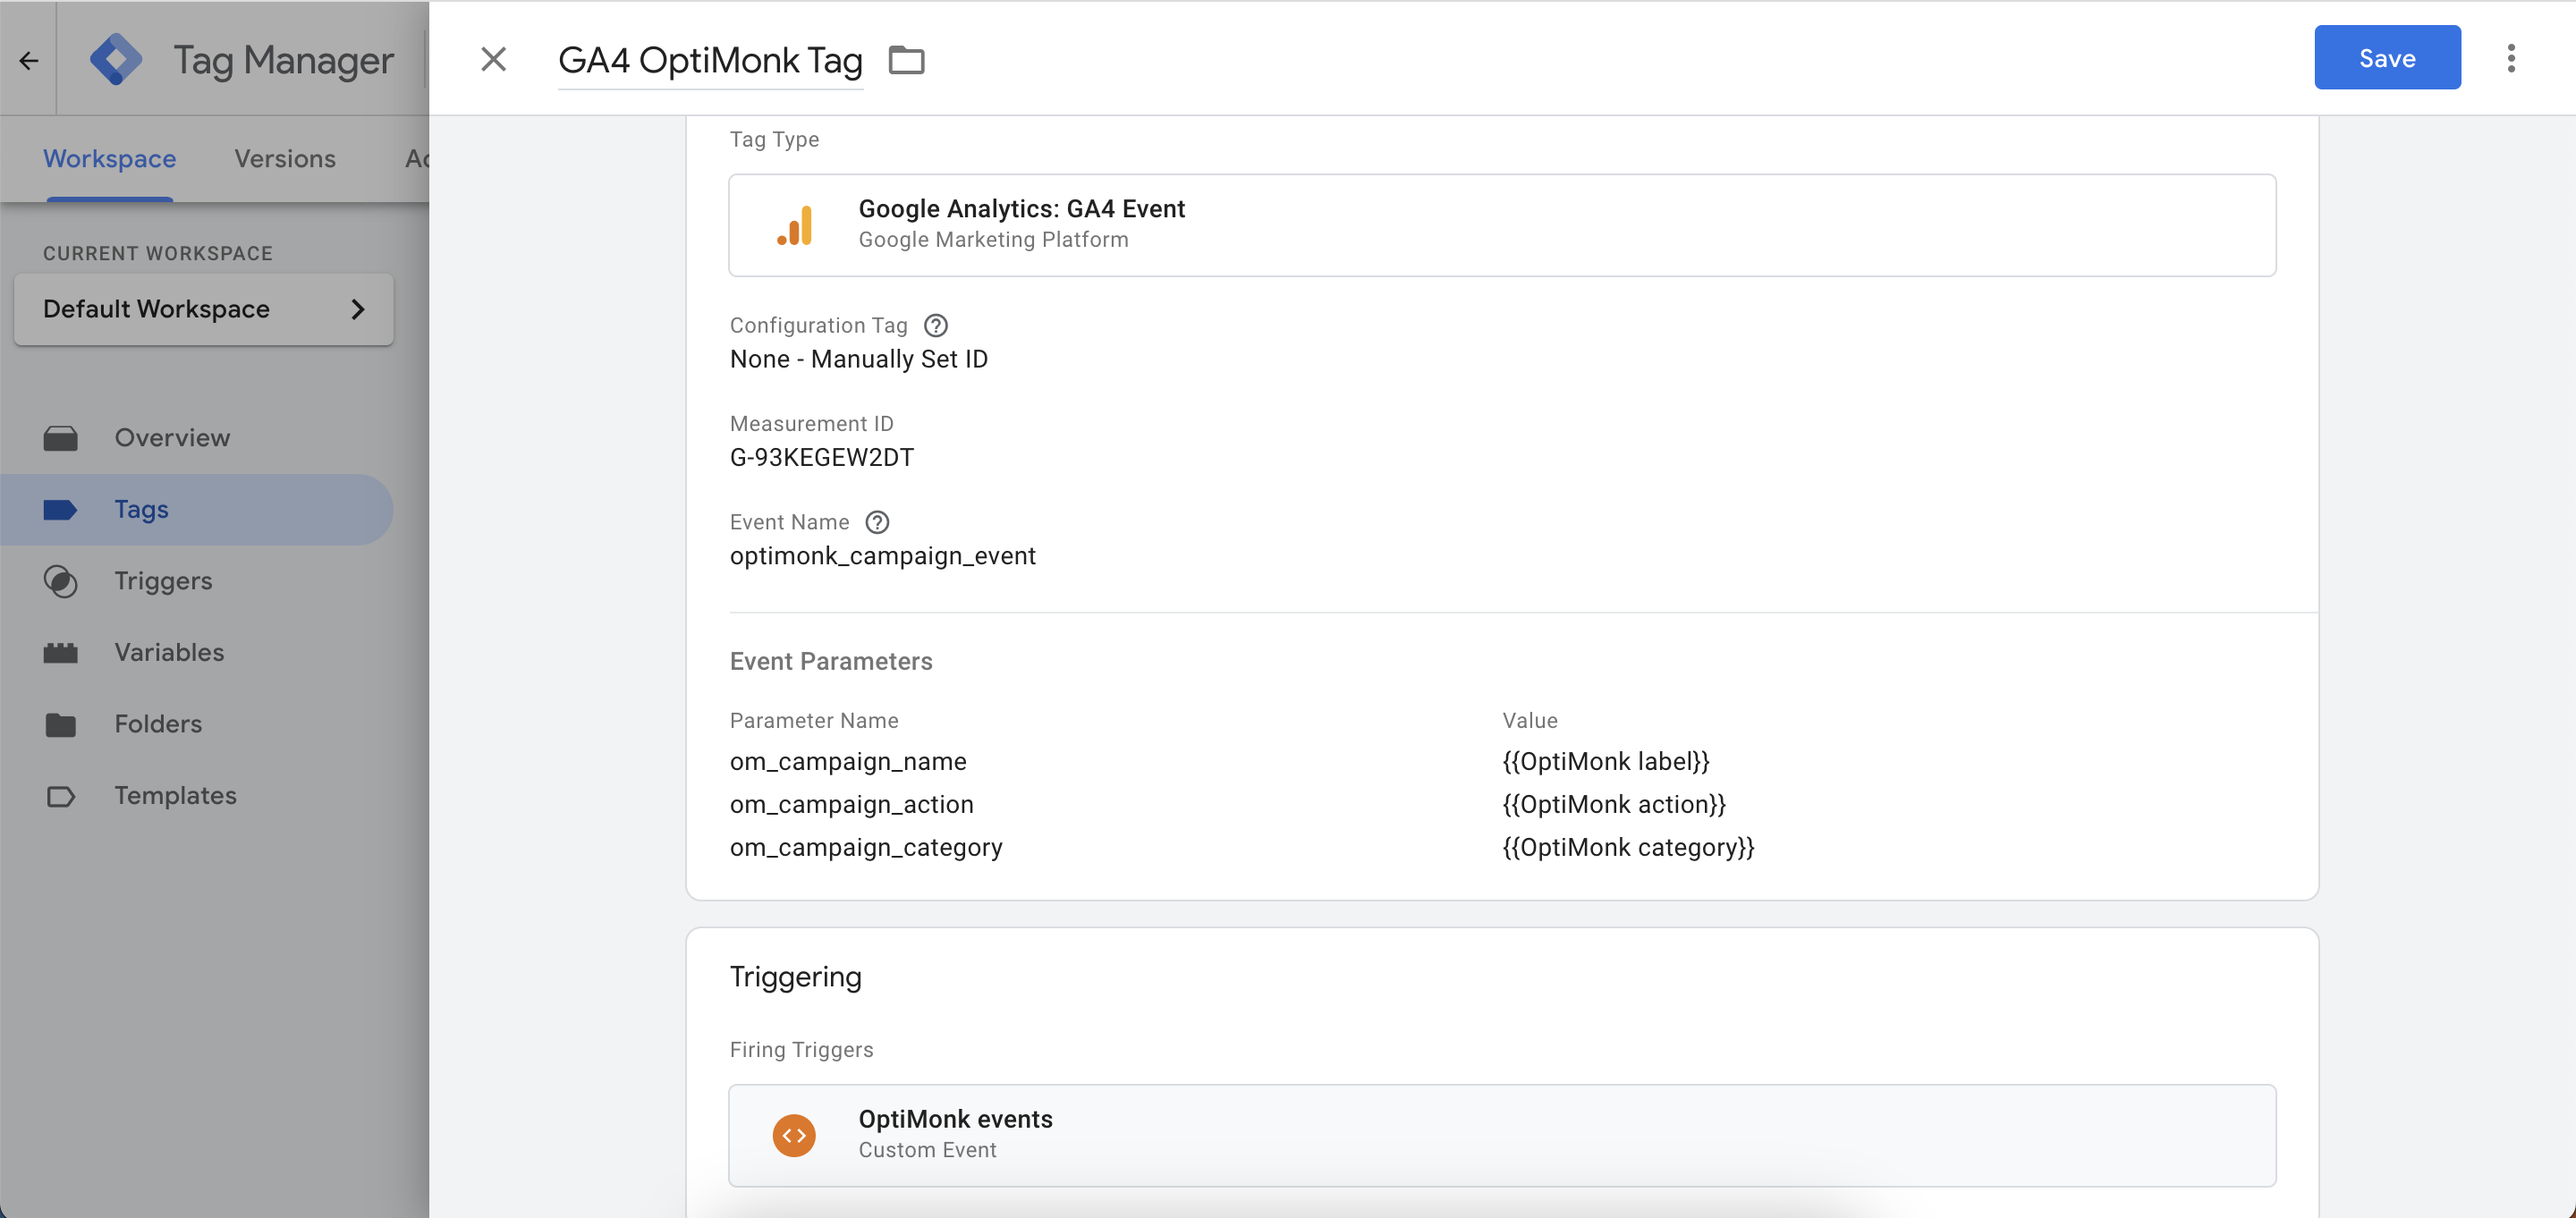Screen dimensions: 2576x1218
Task: Click the Templates outline label icon
Action: click(60, 796)
